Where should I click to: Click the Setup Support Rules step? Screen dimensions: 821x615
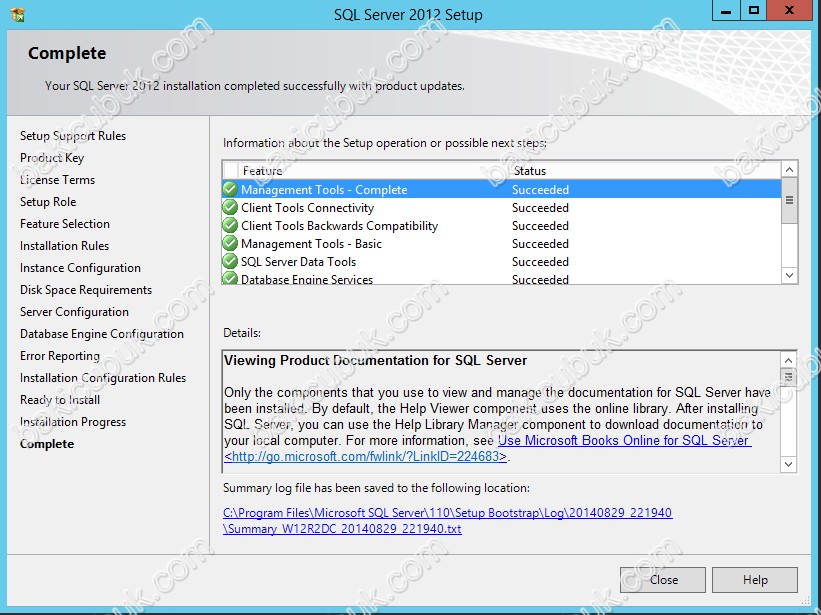(x=73, y=136)
